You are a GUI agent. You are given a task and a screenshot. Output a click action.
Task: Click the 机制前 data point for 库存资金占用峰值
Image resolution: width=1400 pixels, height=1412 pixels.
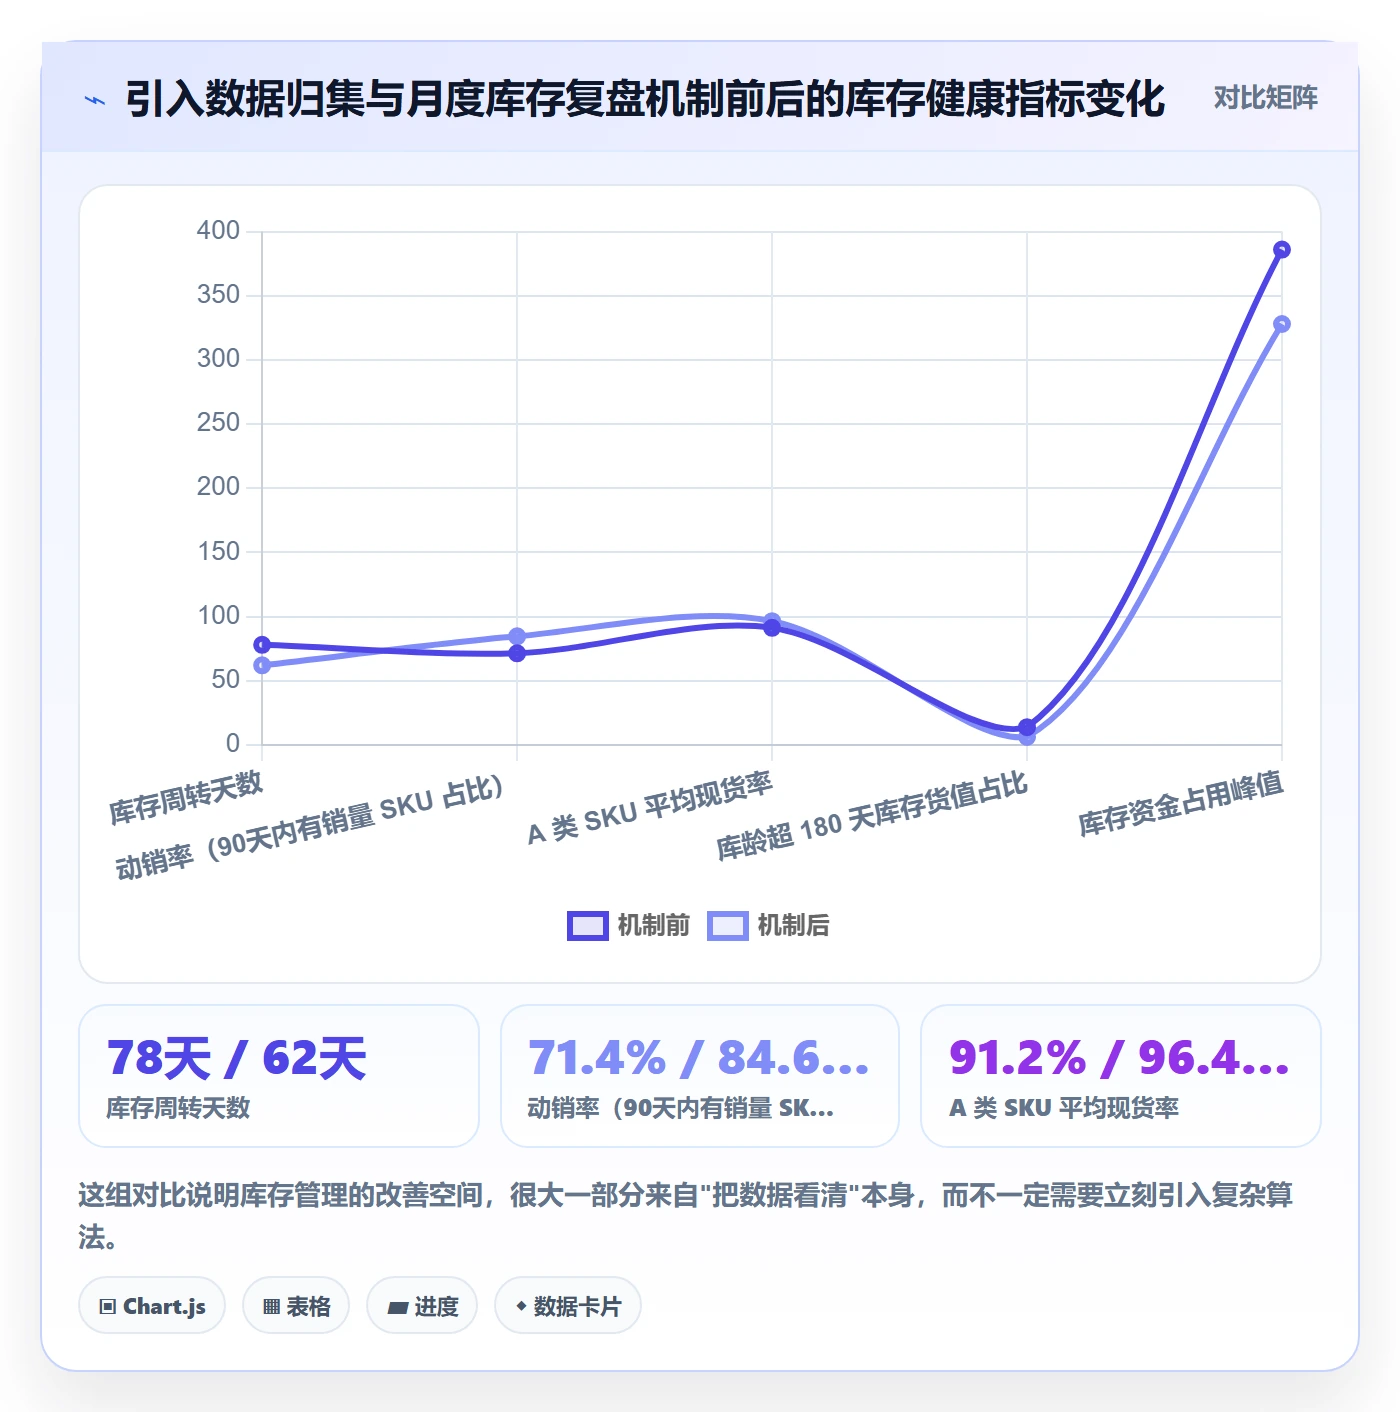point(1282,250)
